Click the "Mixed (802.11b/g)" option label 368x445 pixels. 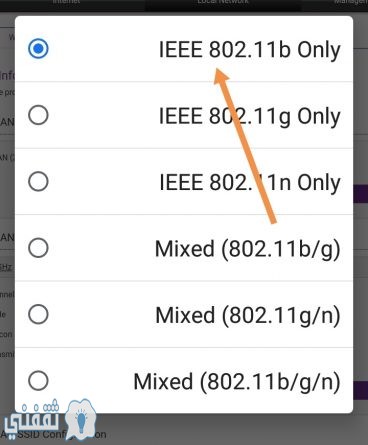point(248,249)
